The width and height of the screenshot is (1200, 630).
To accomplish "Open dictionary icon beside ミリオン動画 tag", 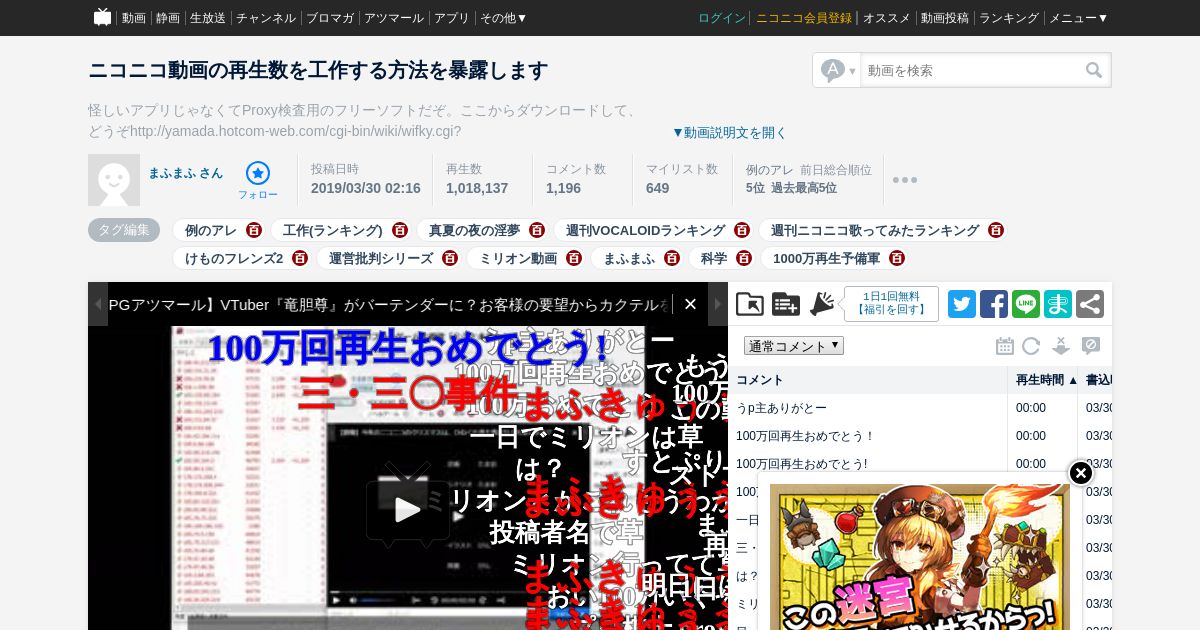I will click(574, 258).
